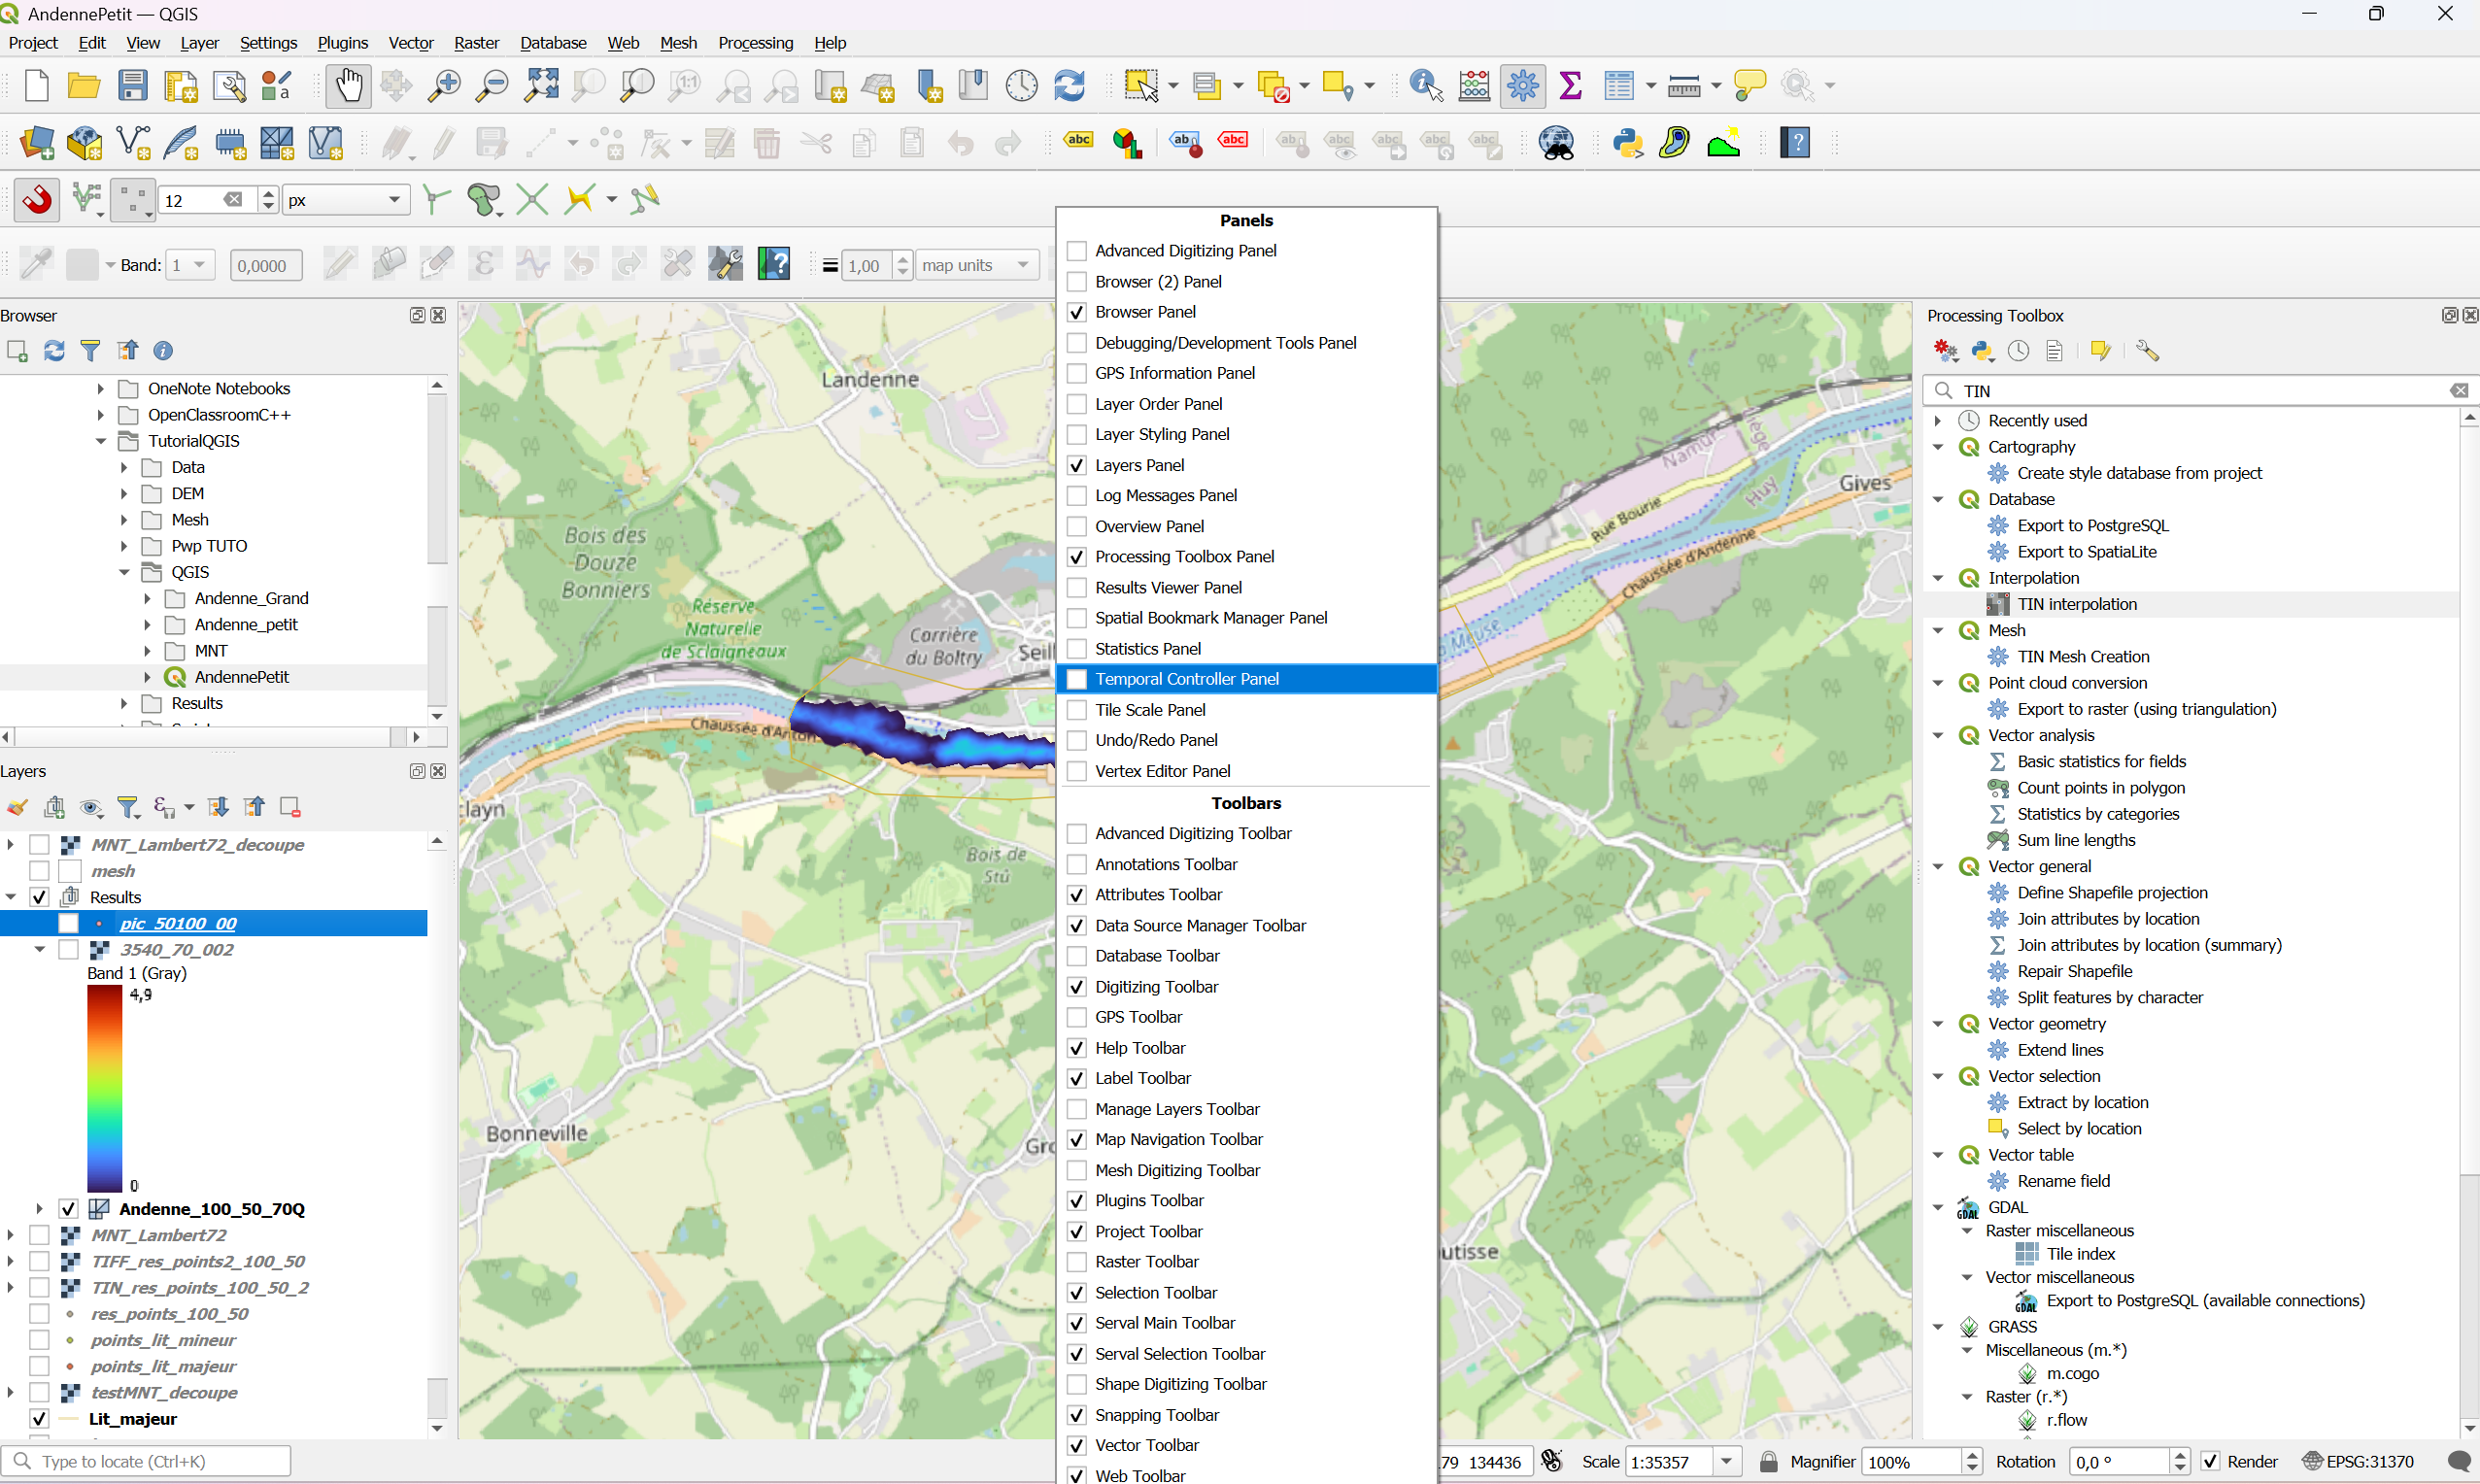Open the snapping tolerance unit px dropdown
2480x1484 pixels.
346,200
